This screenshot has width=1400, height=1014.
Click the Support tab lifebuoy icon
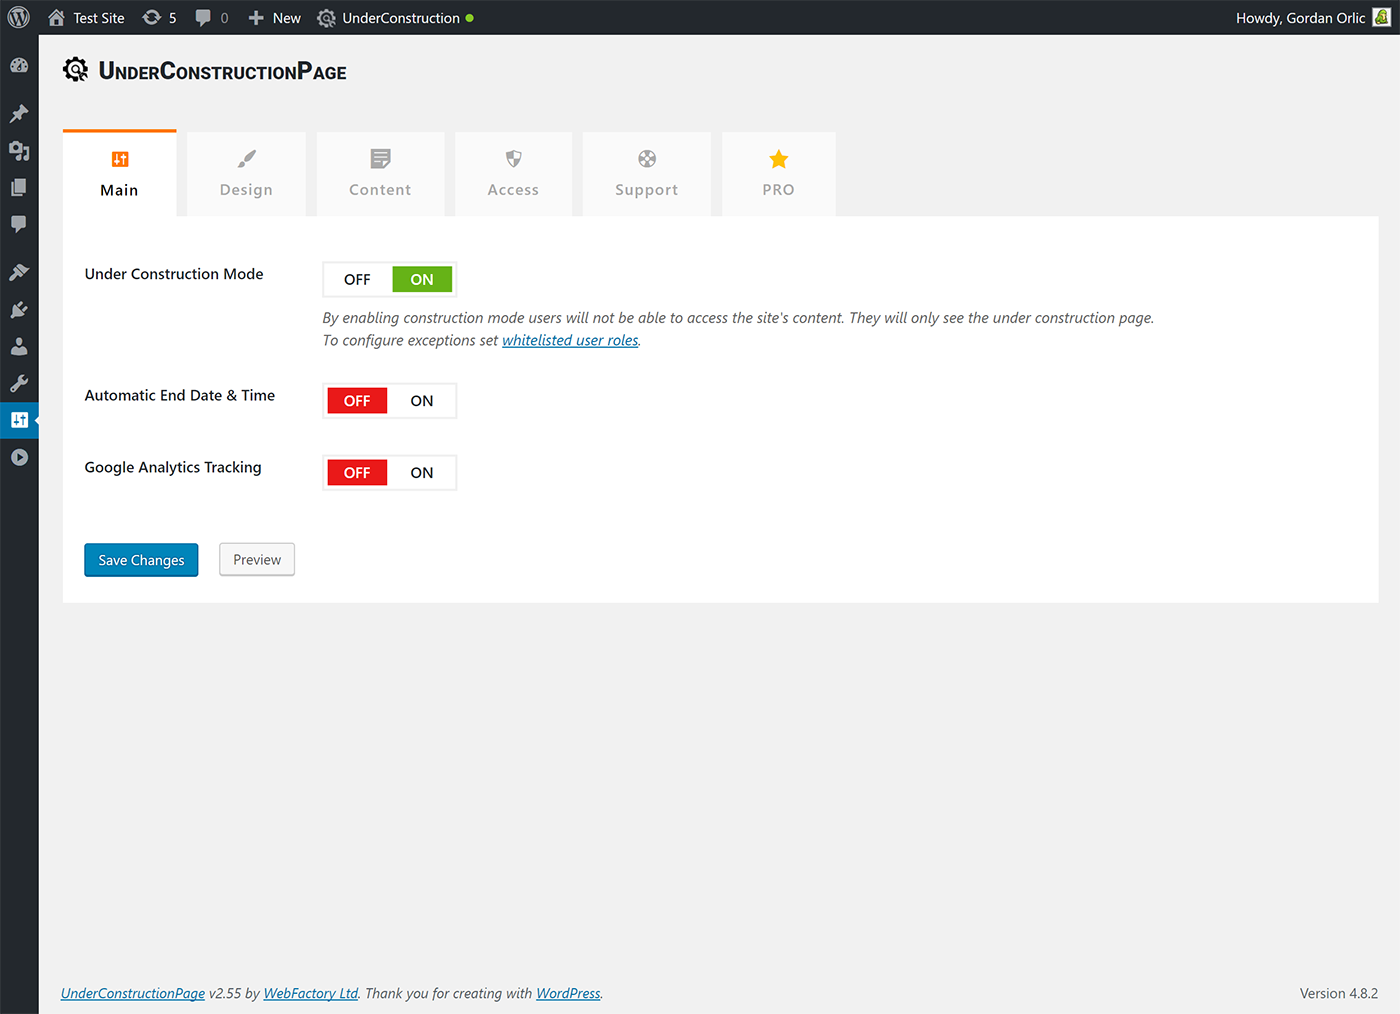[x=647, y=159]
